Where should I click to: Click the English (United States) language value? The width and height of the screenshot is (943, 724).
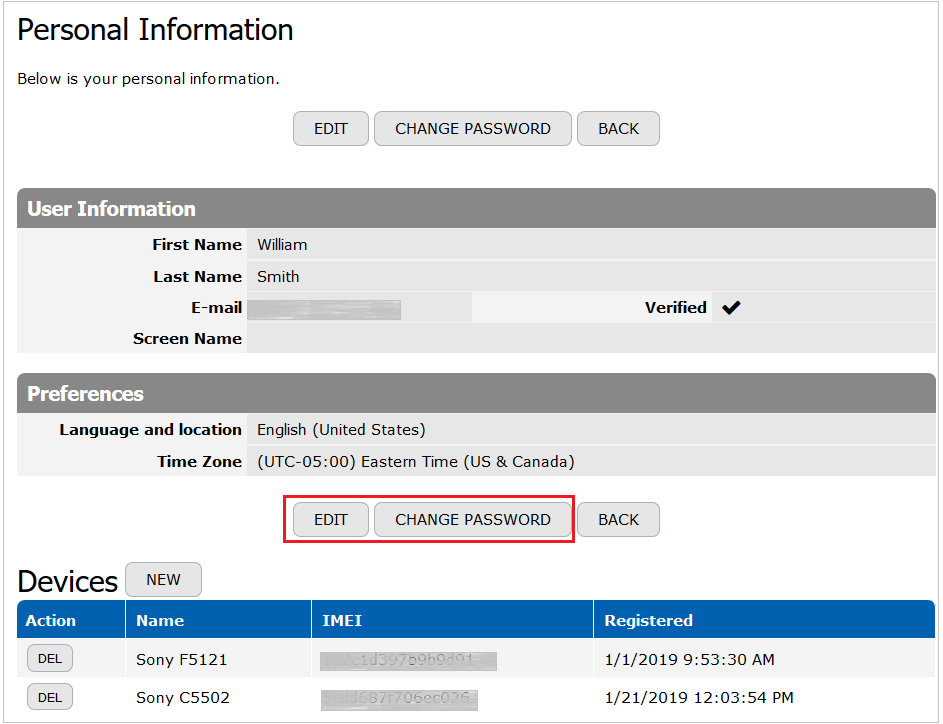click(341, 430)
